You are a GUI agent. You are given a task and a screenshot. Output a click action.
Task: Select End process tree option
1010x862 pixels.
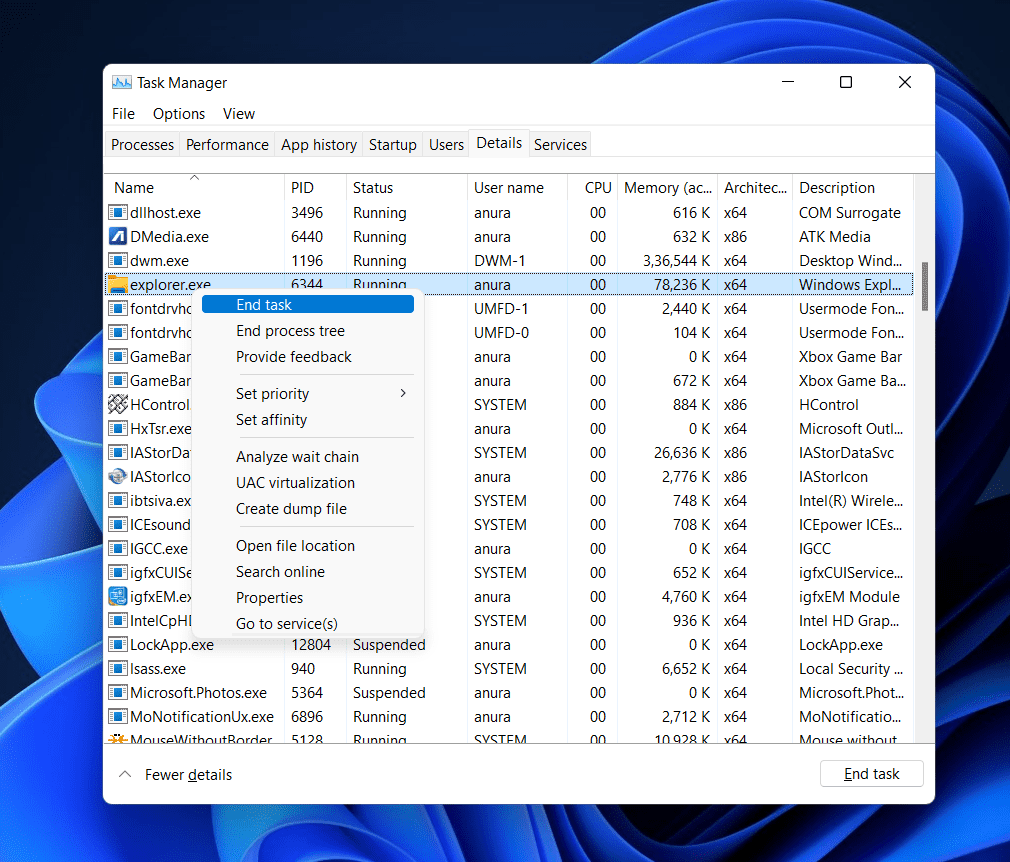290,331
